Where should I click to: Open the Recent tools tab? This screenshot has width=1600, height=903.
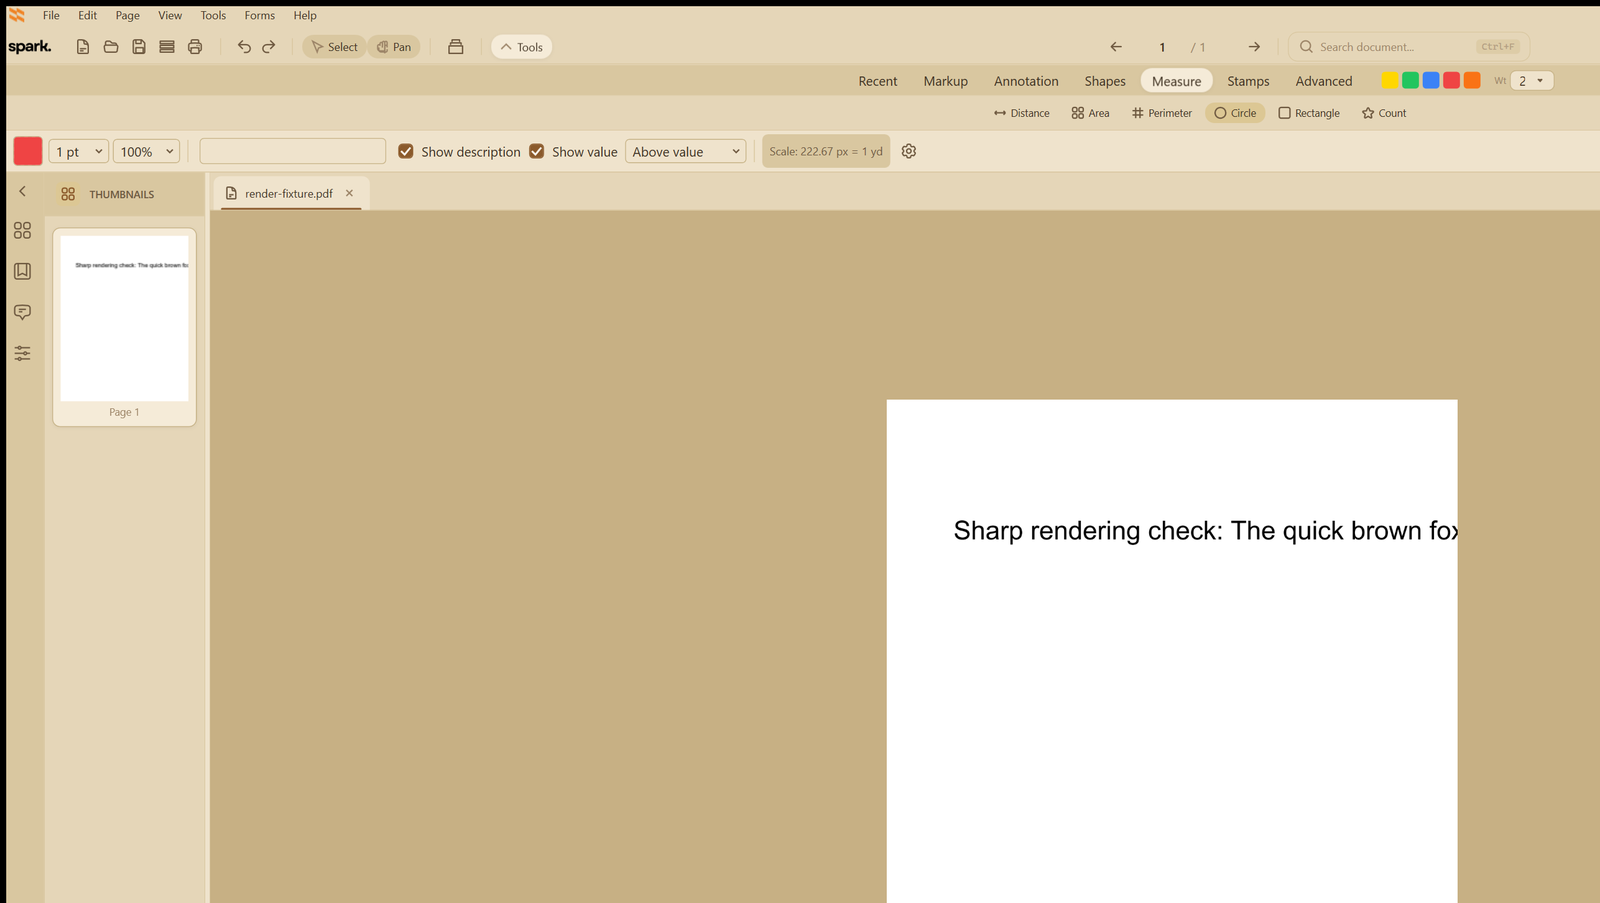pos(878,81)
